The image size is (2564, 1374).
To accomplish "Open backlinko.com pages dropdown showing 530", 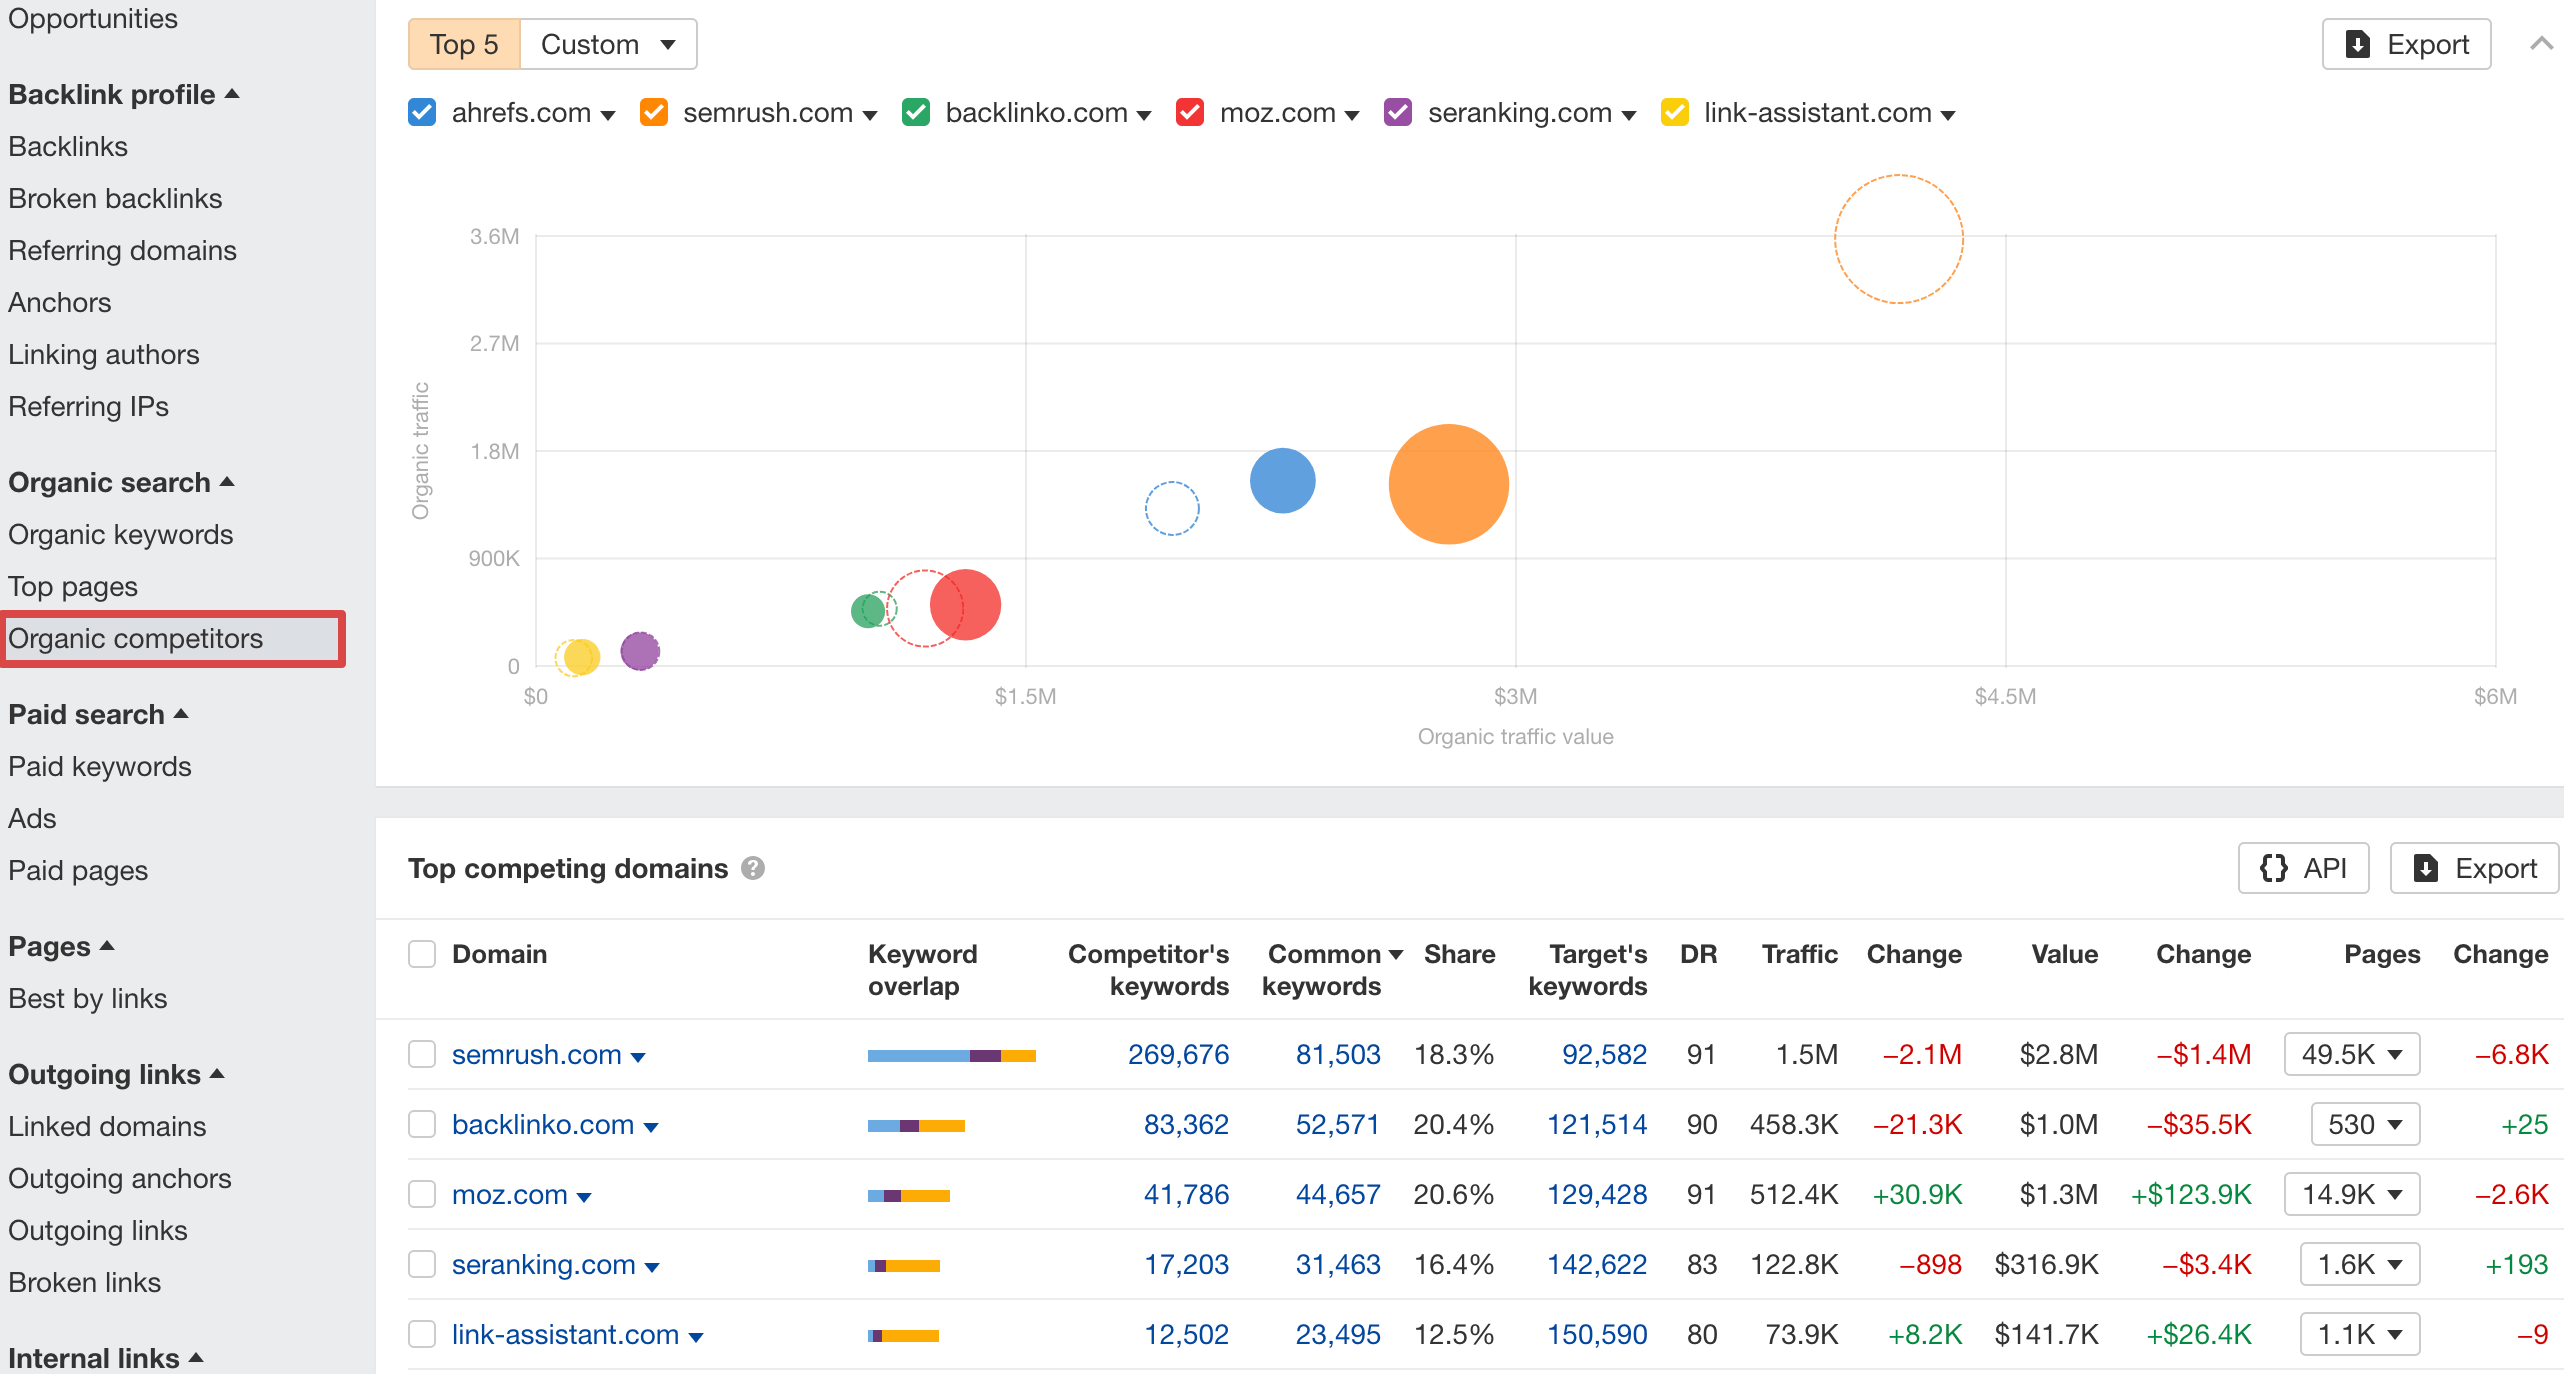I will 2365,1124.
